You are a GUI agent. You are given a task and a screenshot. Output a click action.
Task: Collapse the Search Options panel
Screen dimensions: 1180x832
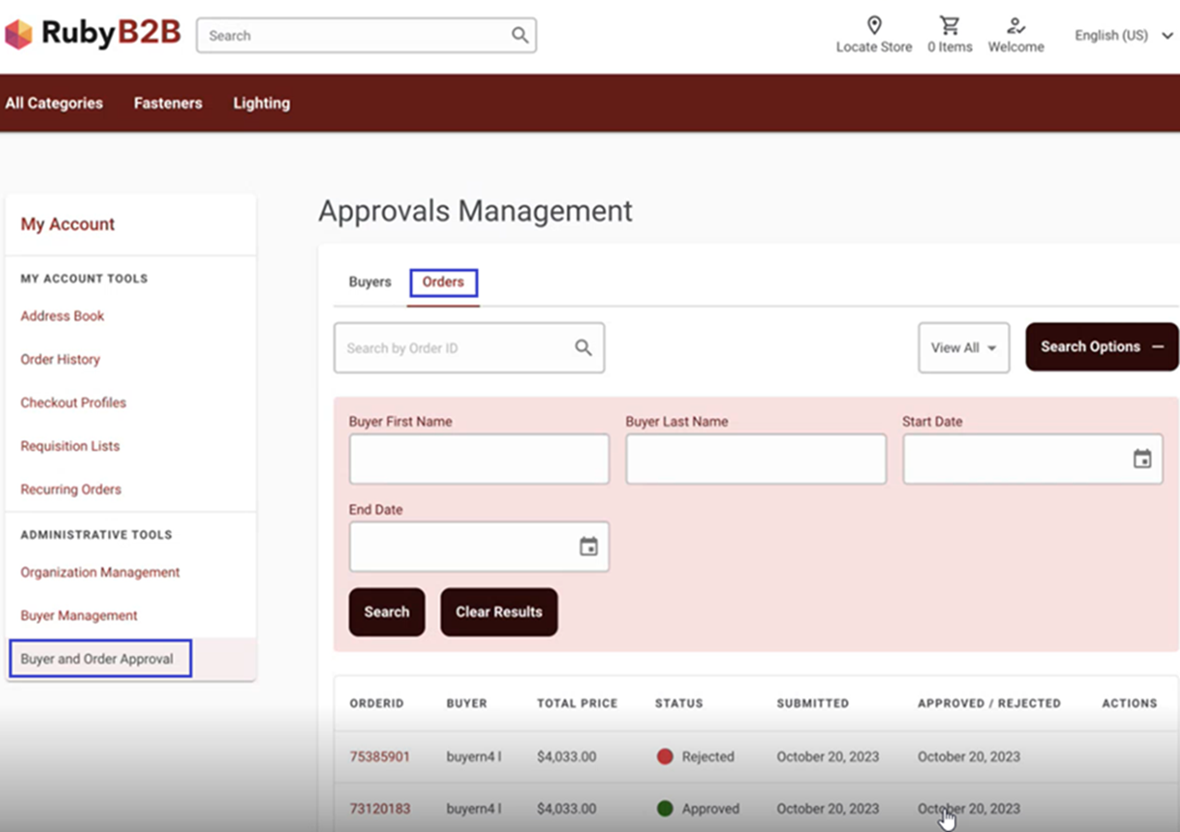(1102, 347)
